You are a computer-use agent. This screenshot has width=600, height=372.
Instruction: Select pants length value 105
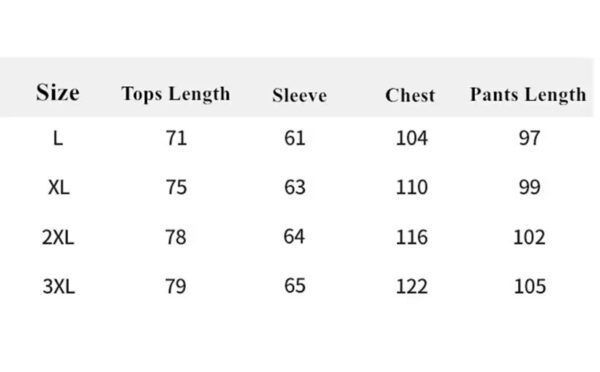(530, 286)
